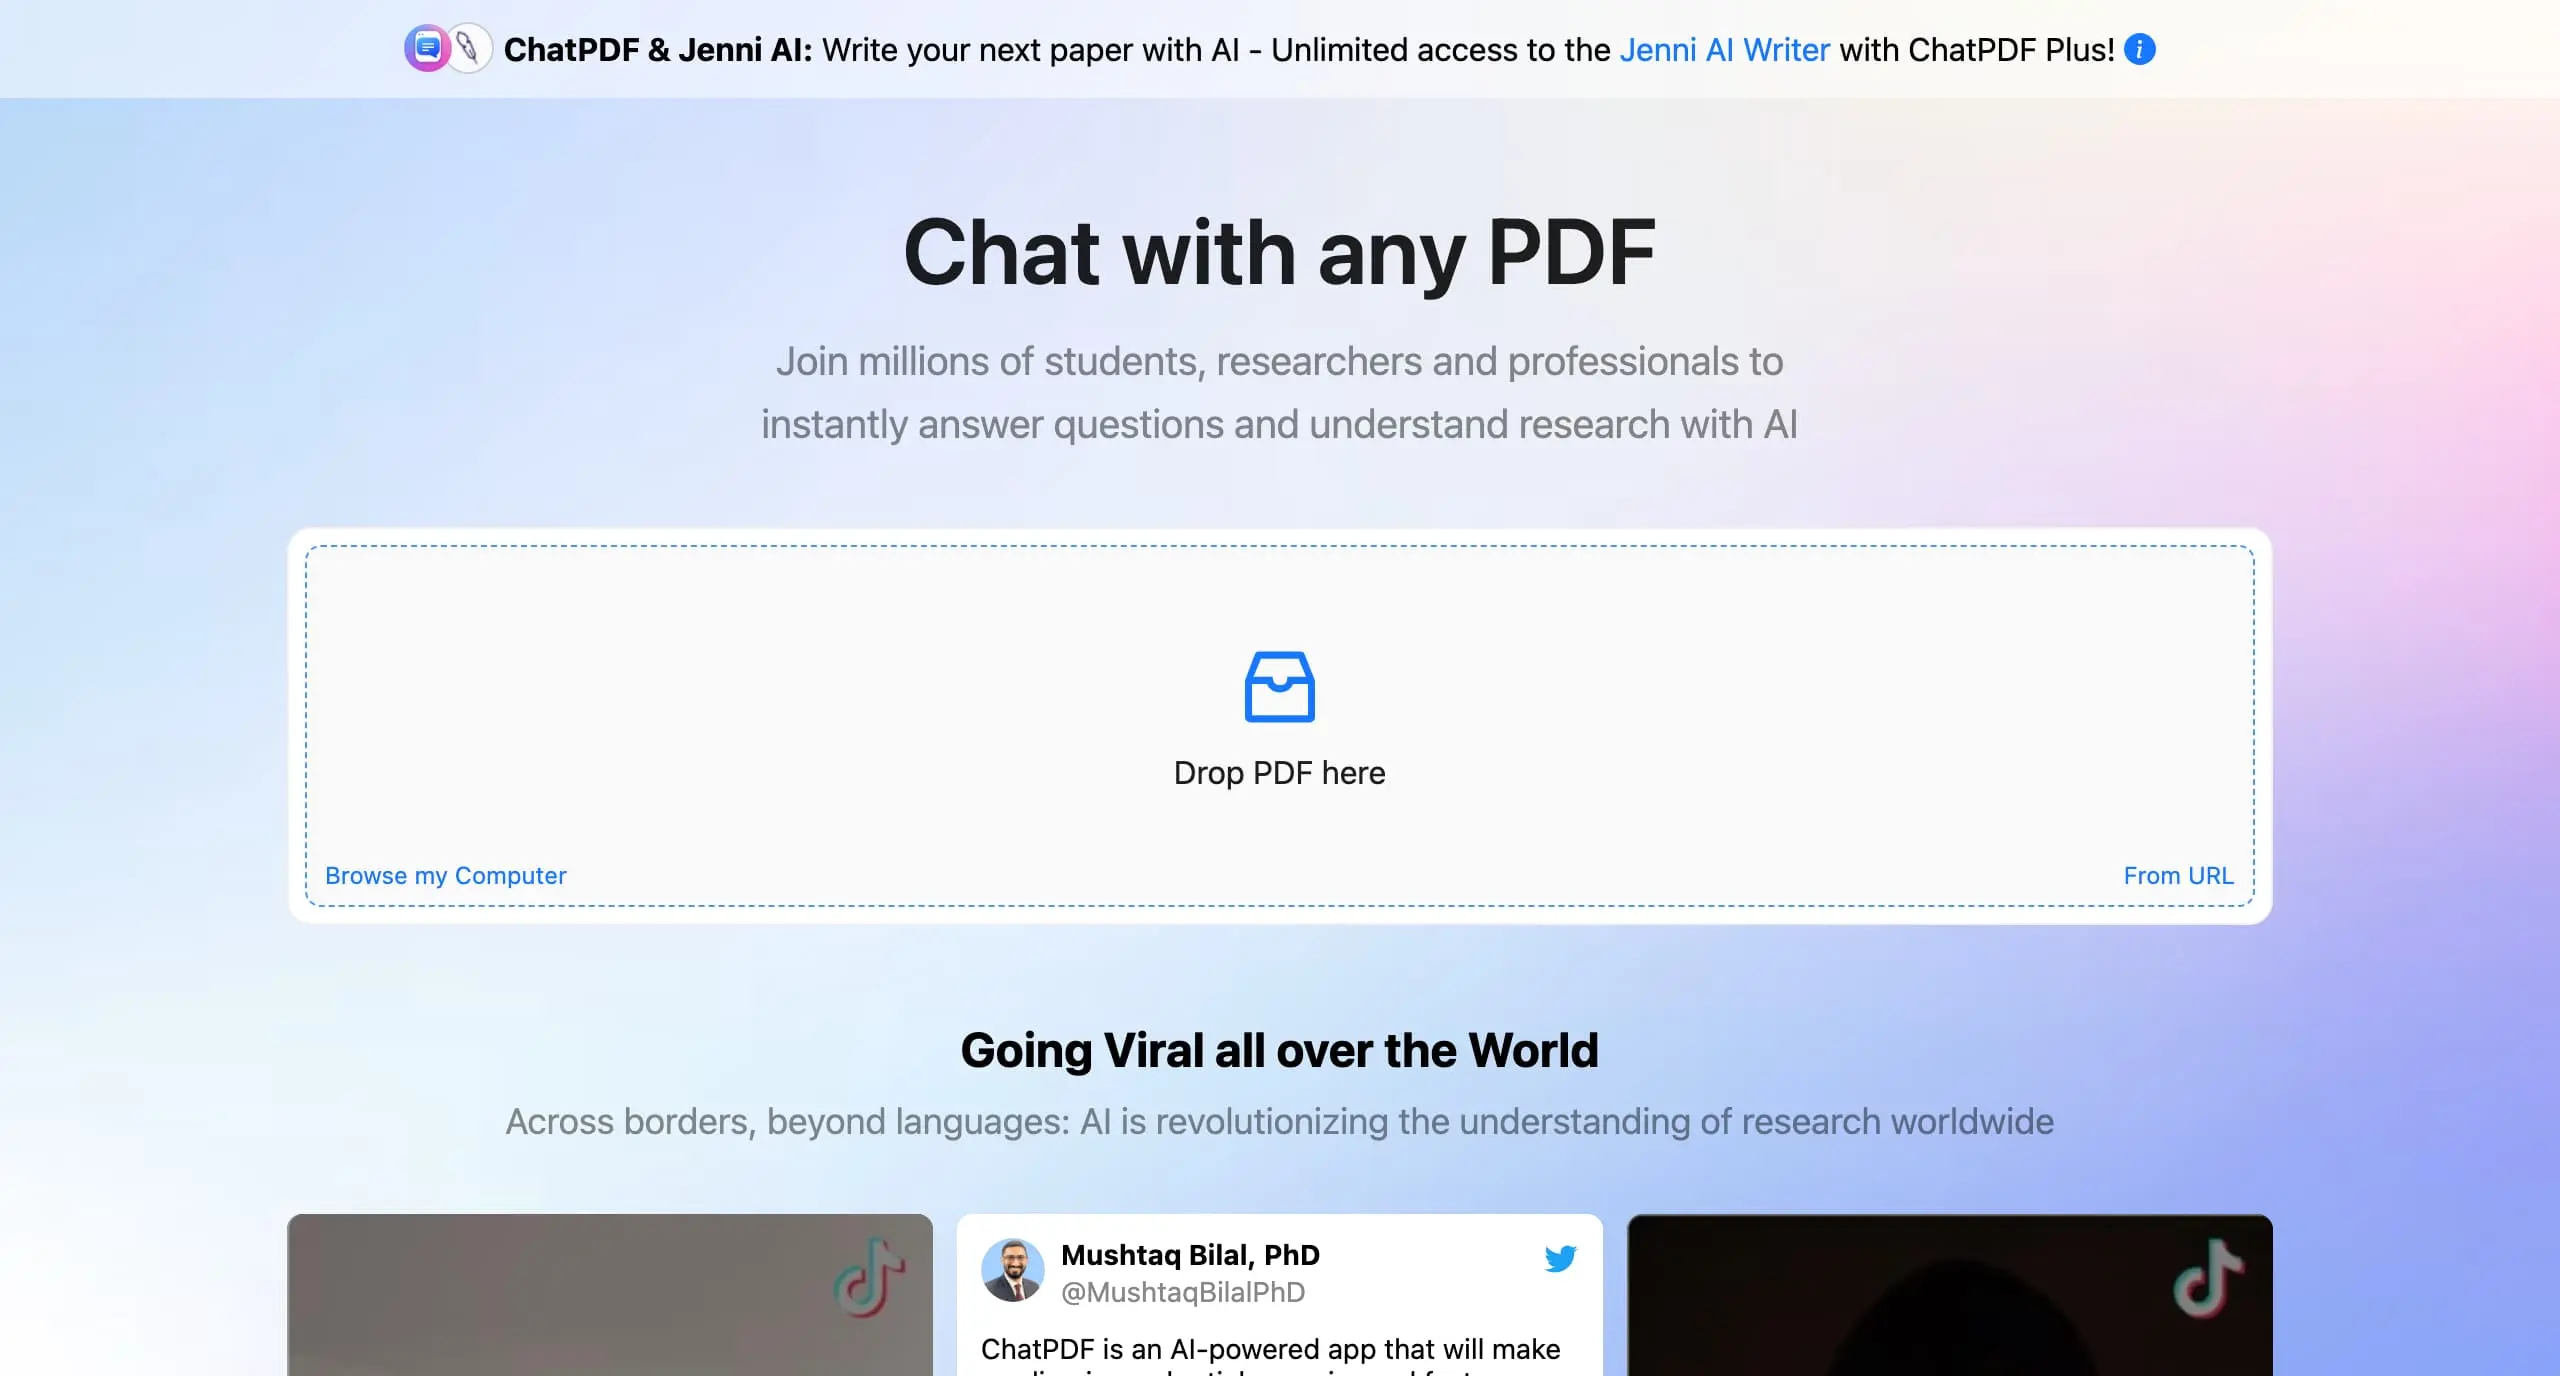Open the blue info icon after ChatPDF Plus
Screen dimensions: 2560x1376
[2139, 49]
